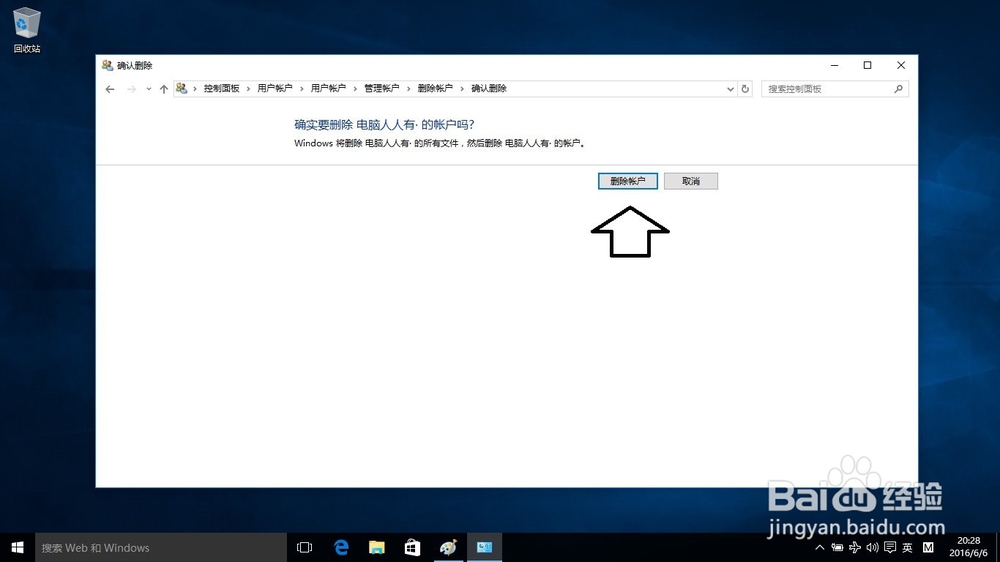This screenshot has width=1000, height=562.
Task: Click into the 搜索控制面板 search field
Action: coord(834,89)
